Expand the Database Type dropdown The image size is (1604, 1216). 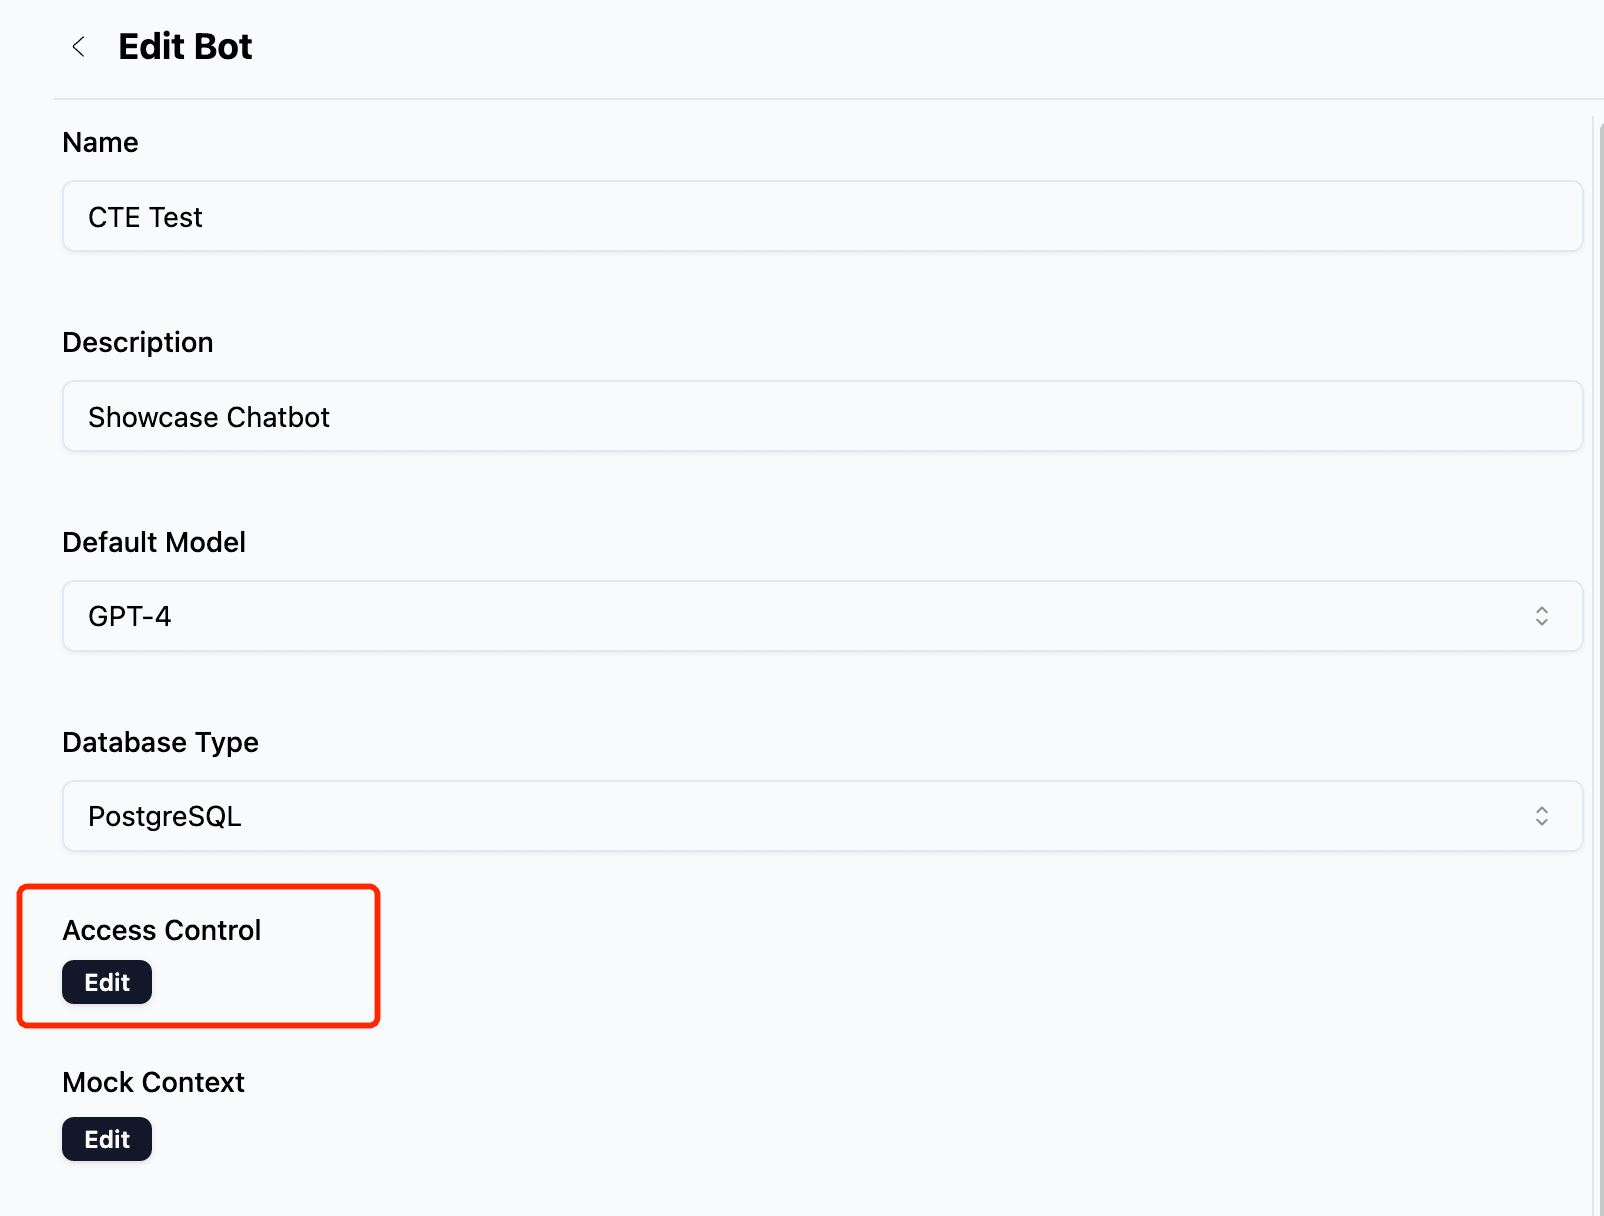[820, 816]
